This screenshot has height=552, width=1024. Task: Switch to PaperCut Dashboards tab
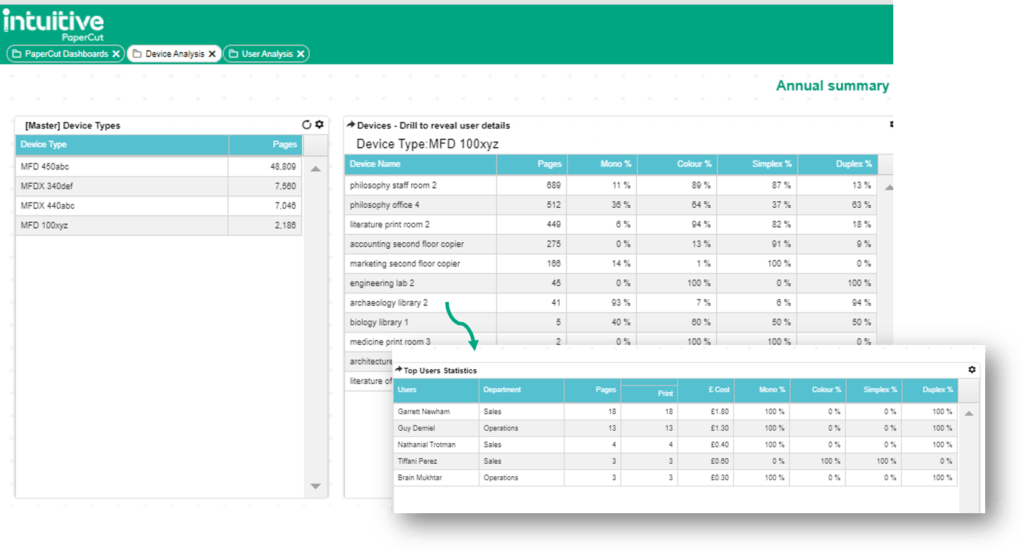pyautogui.click(x=66, y=54)
